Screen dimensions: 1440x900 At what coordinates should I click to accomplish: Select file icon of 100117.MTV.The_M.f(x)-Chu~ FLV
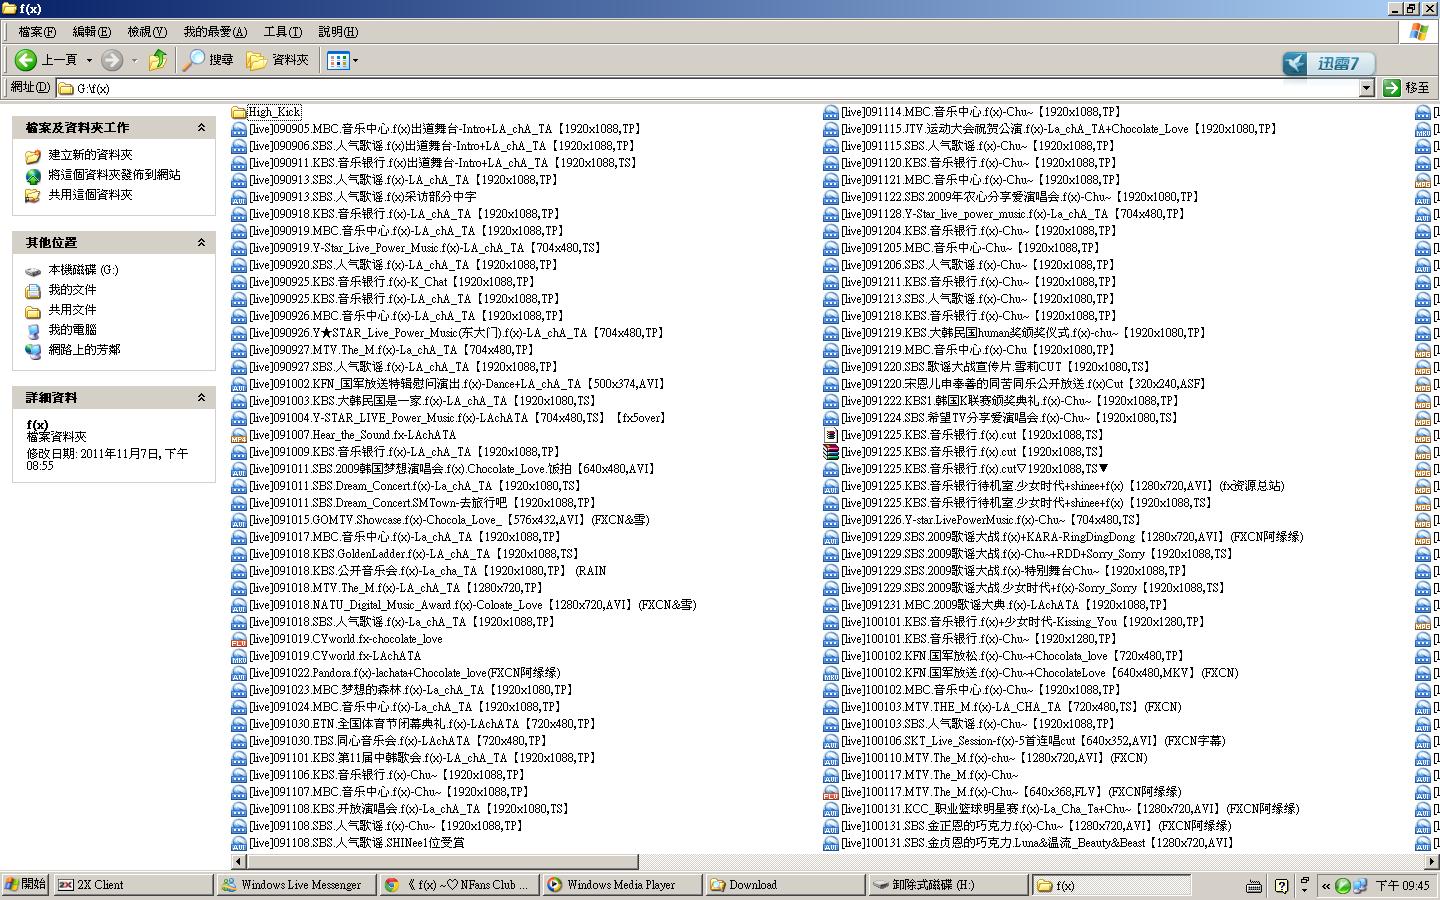(x=831, y=792)
